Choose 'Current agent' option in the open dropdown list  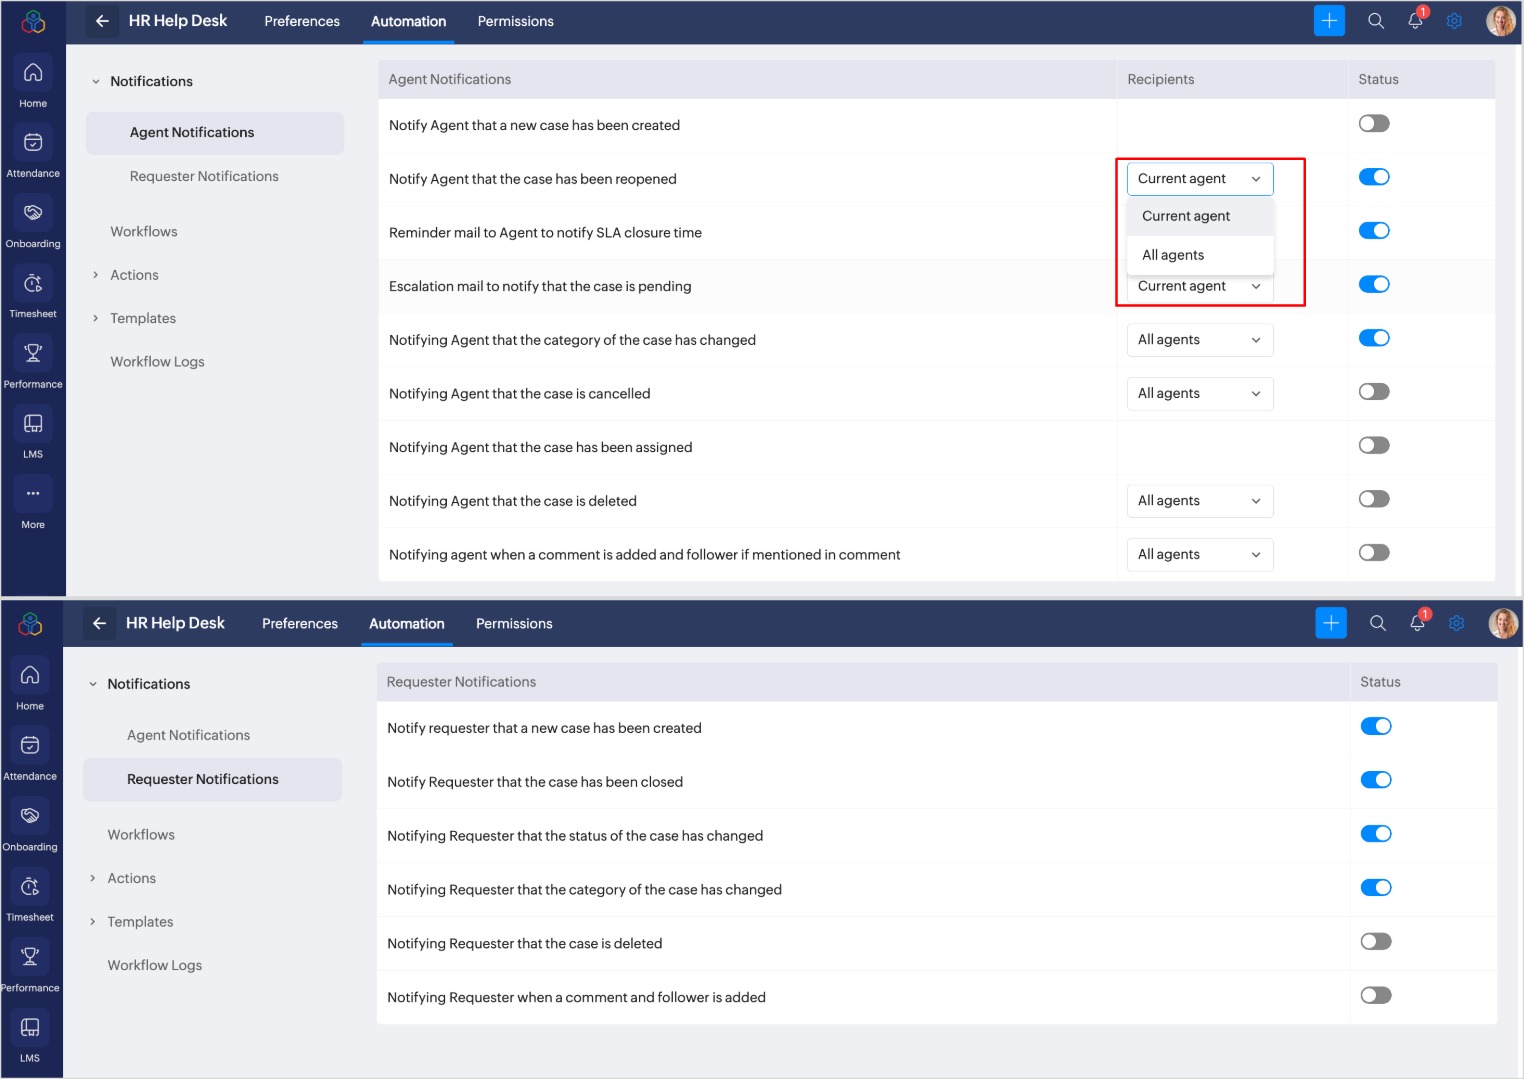coord(1200,217)
